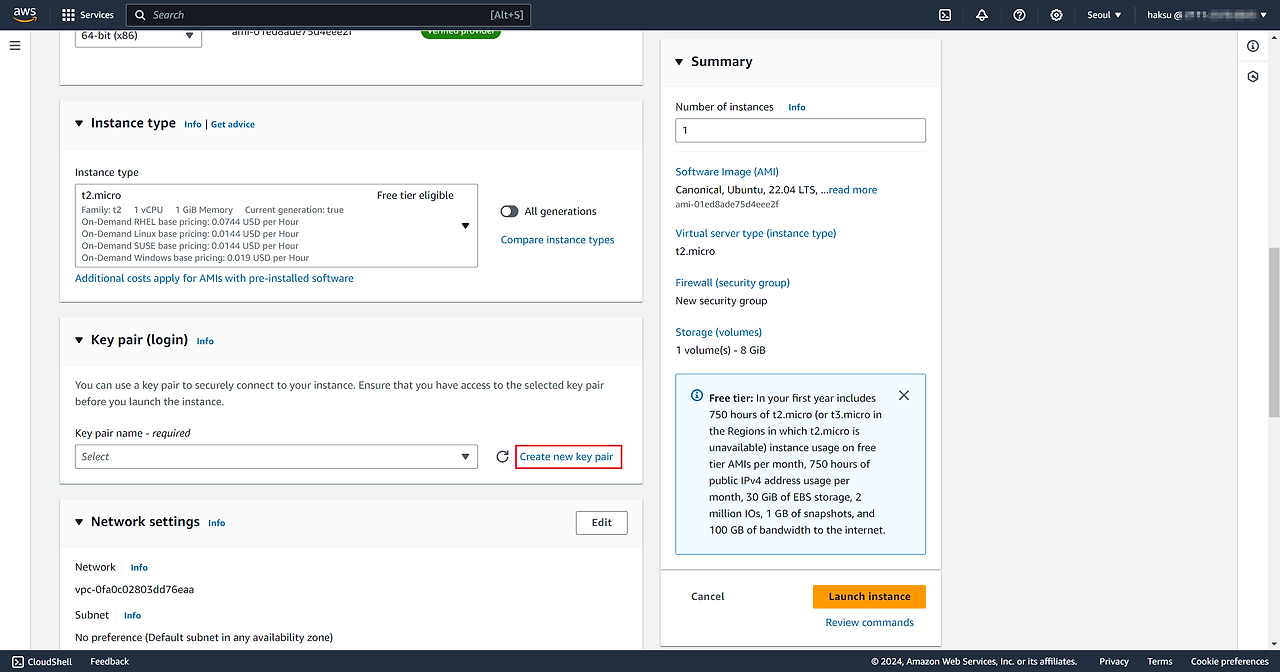The width and height of the screenshot is (1280, 672).
Task: Collapse the Network settings section
Action: point(80,522)
